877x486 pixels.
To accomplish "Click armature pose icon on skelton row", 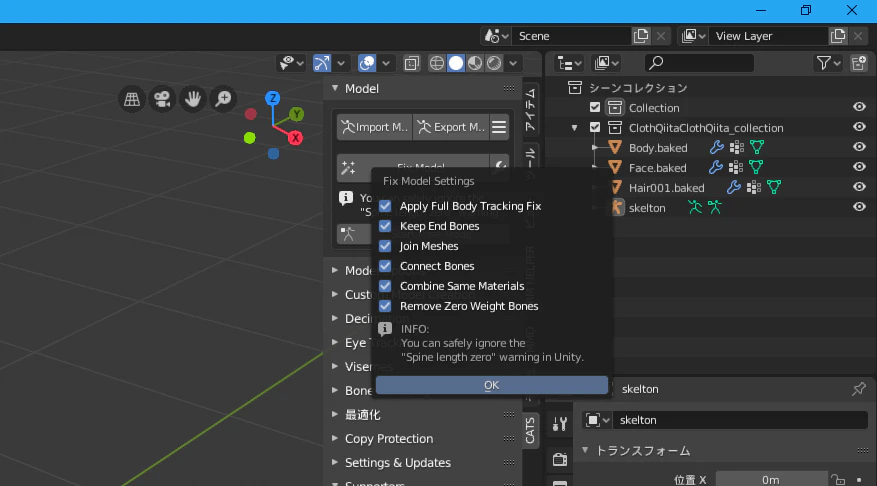I will 695,207.
